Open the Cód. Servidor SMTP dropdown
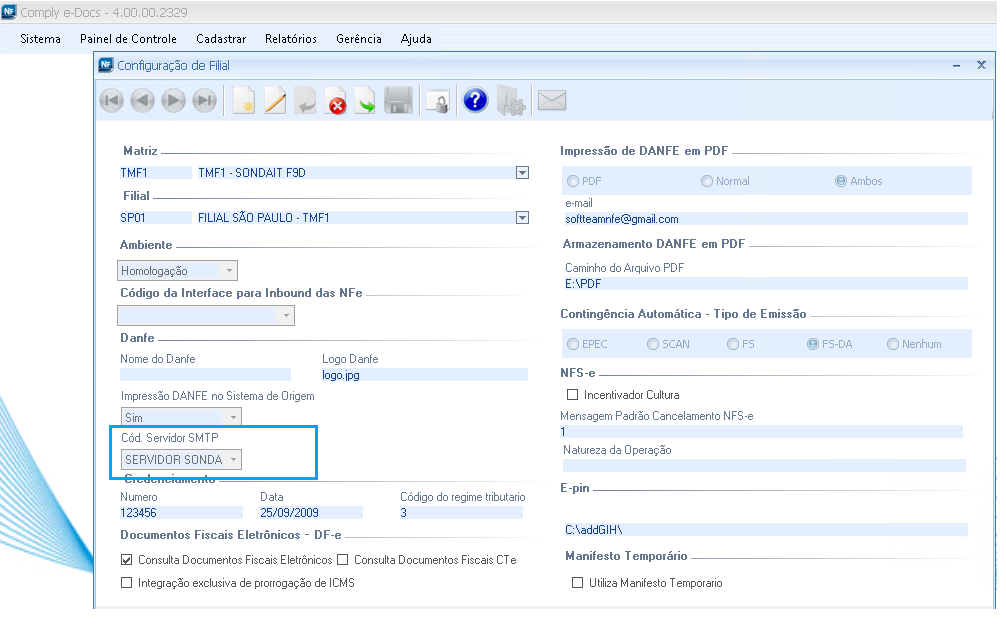 233,460
